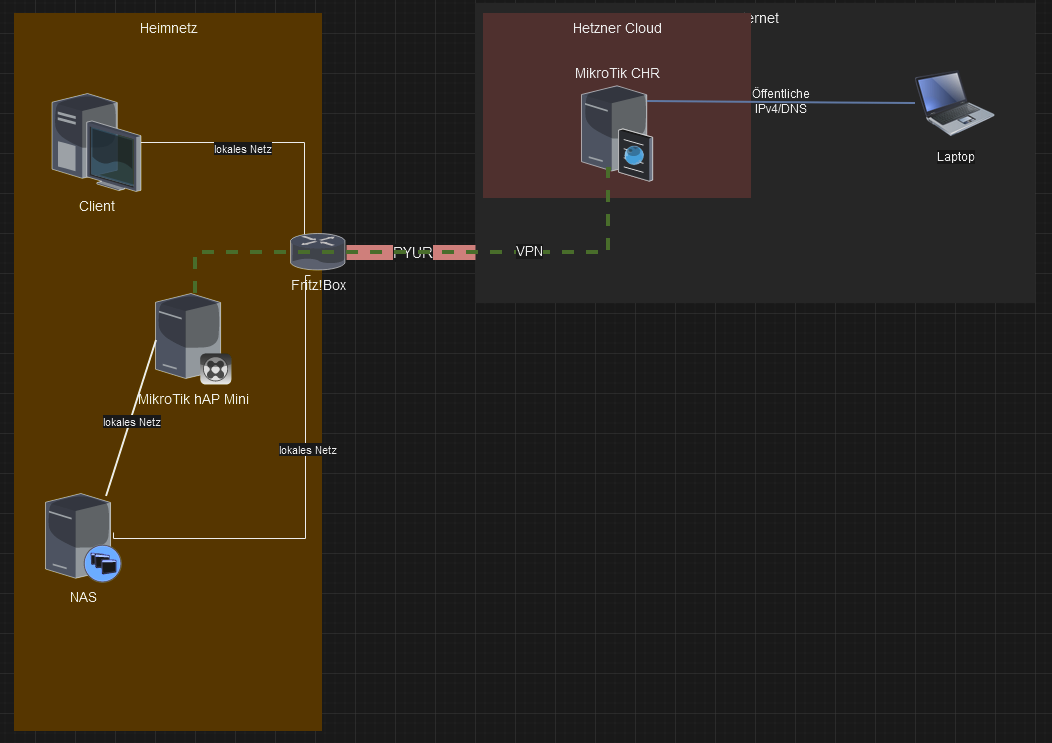Click the 'MikroTik hAP Mini' label

pos(193,399)
